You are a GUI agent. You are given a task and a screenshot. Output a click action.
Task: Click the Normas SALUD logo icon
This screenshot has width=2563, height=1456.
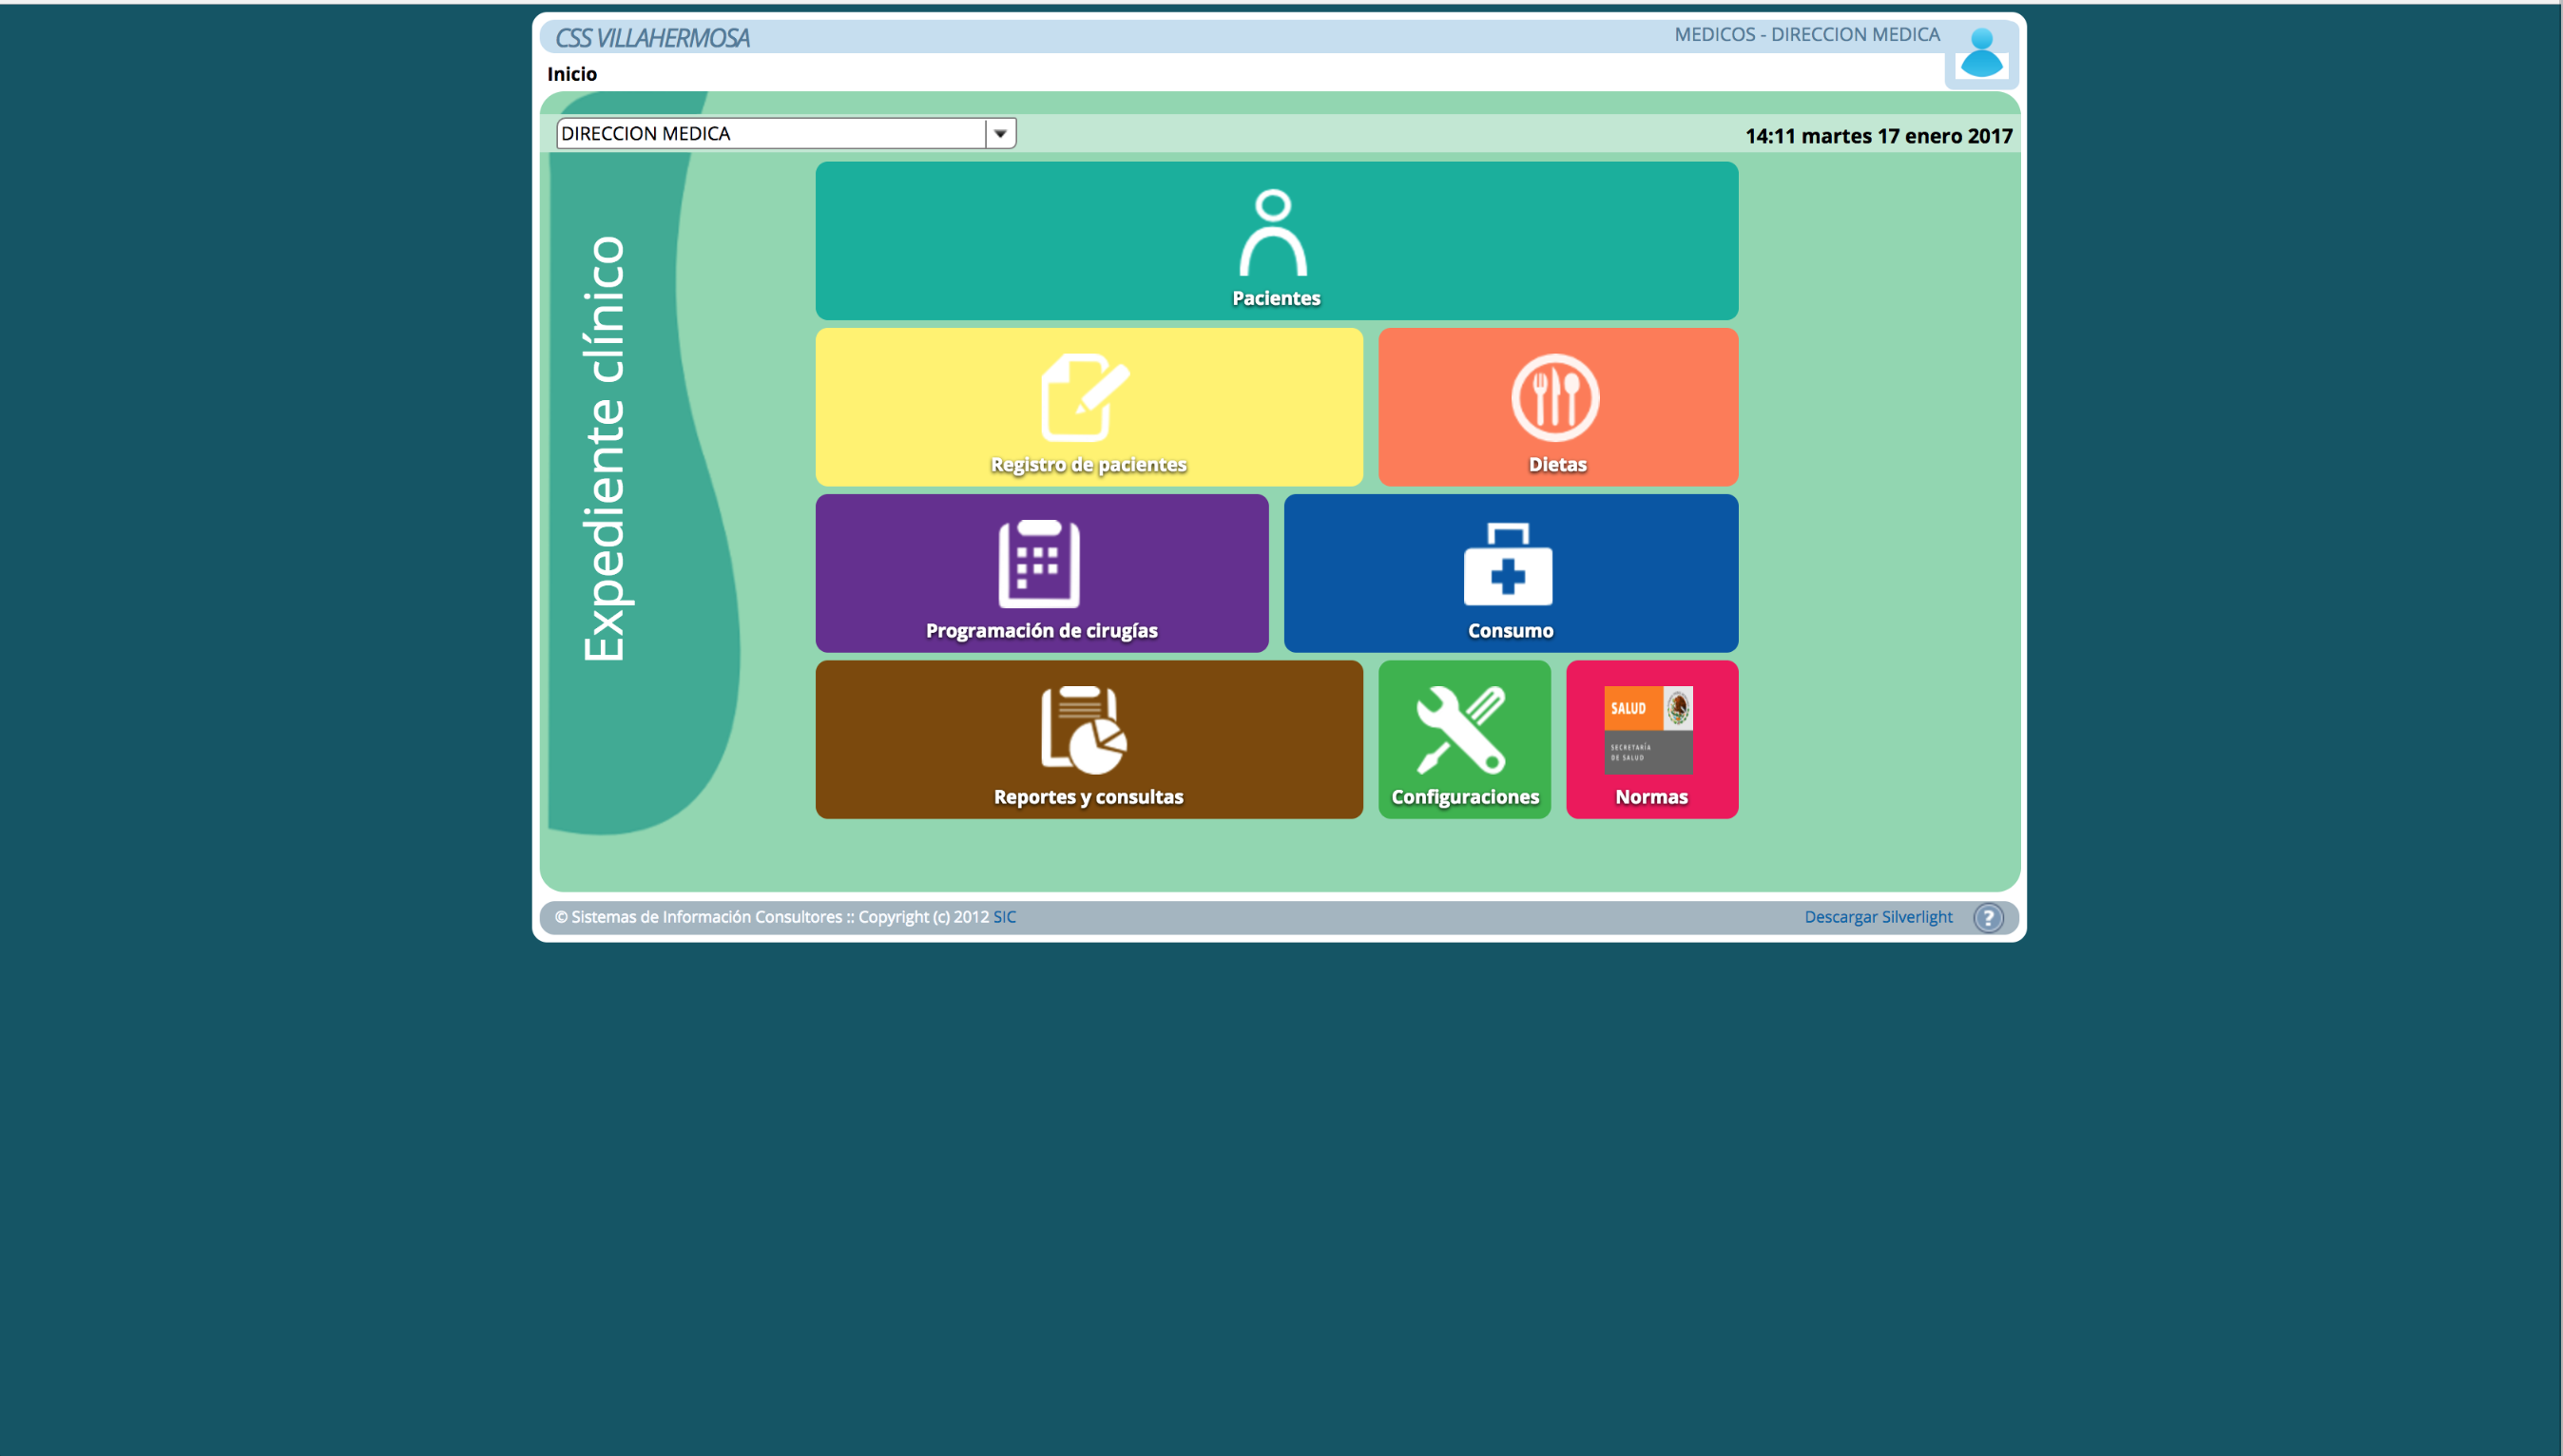tap(1648, 730)
